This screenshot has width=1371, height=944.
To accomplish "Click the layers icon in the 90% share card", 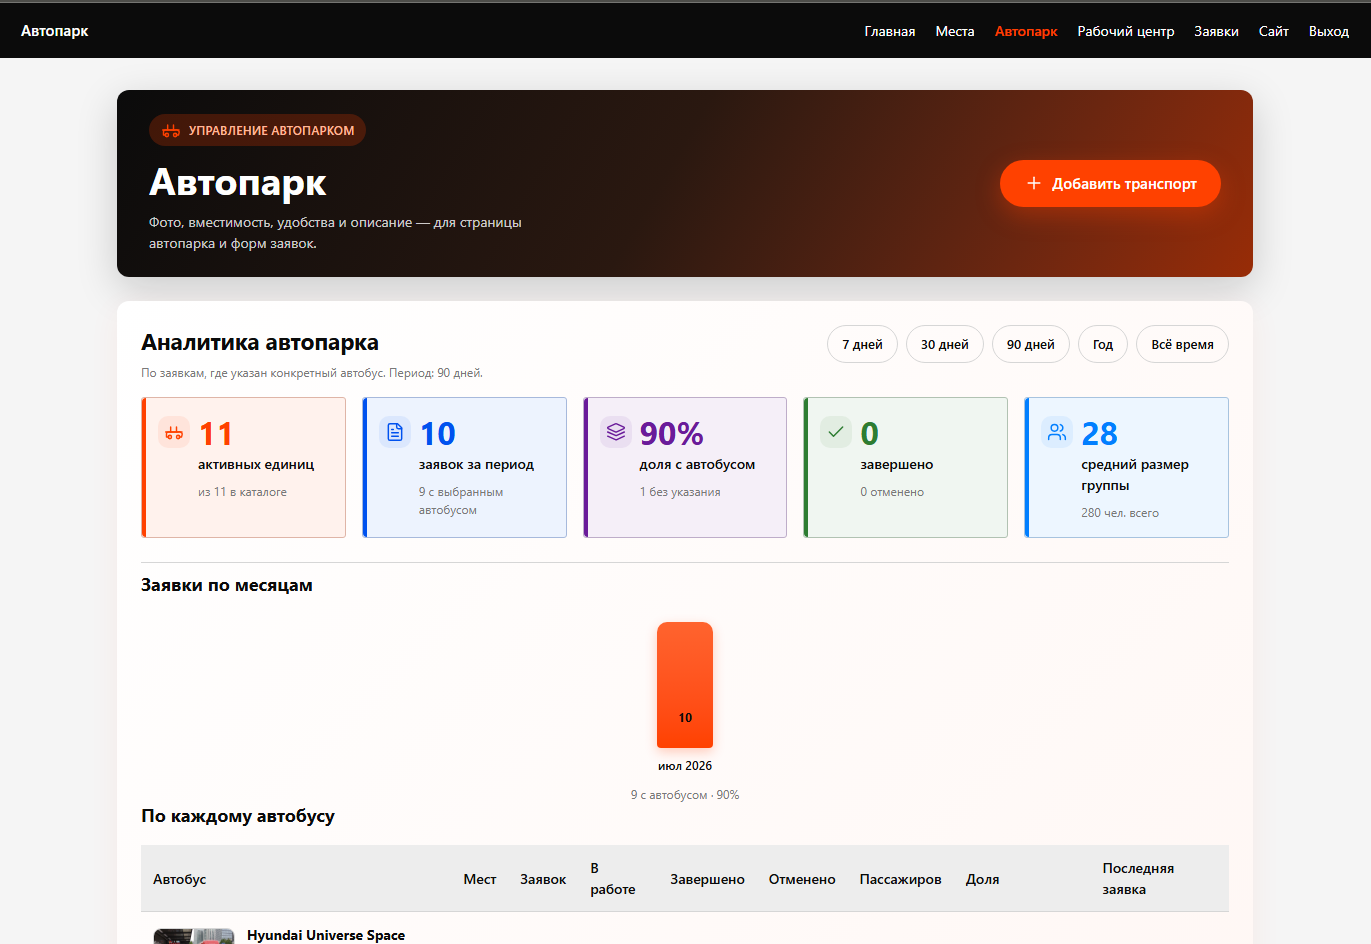I will click(616, 432).
